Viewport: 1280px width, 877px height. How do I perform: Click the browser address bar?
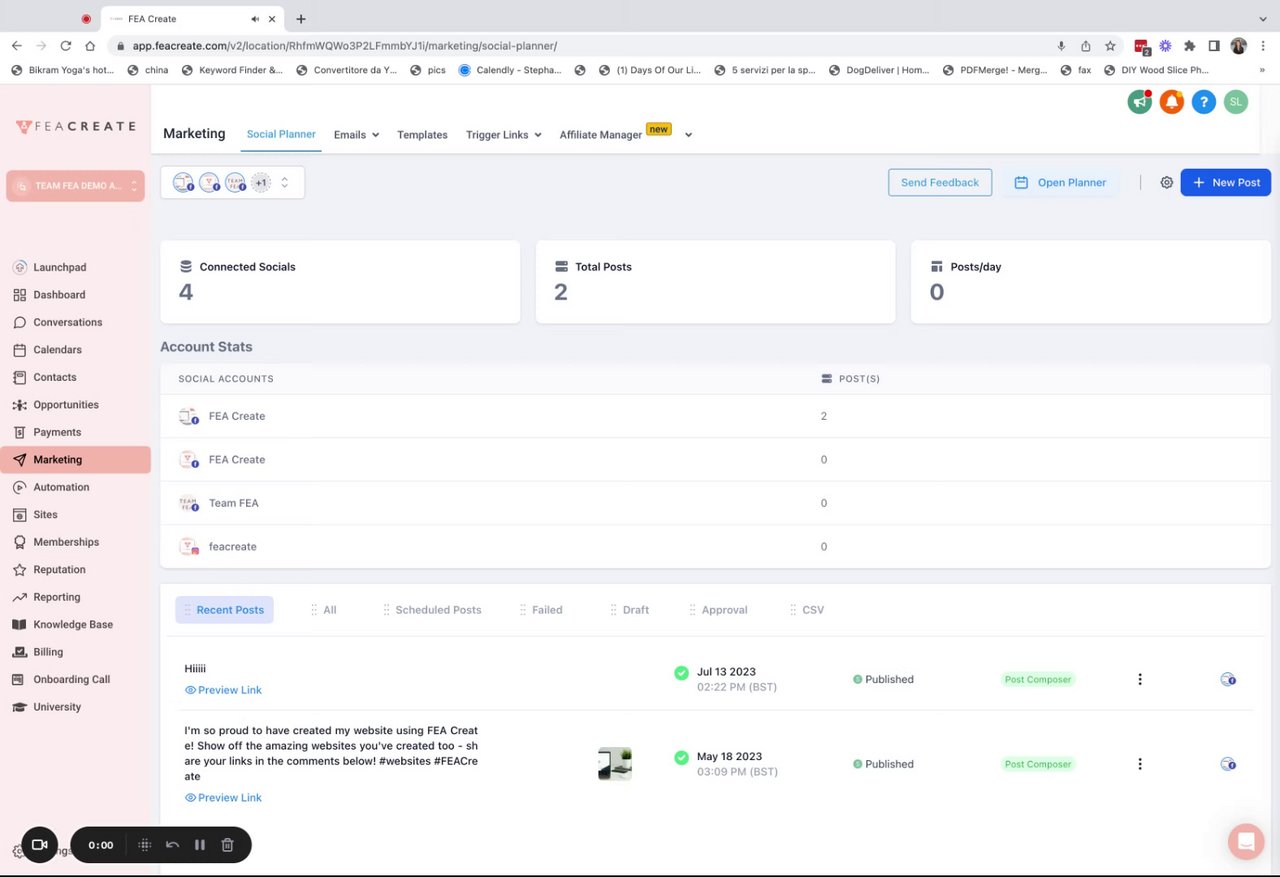click(x=580, y=46)
